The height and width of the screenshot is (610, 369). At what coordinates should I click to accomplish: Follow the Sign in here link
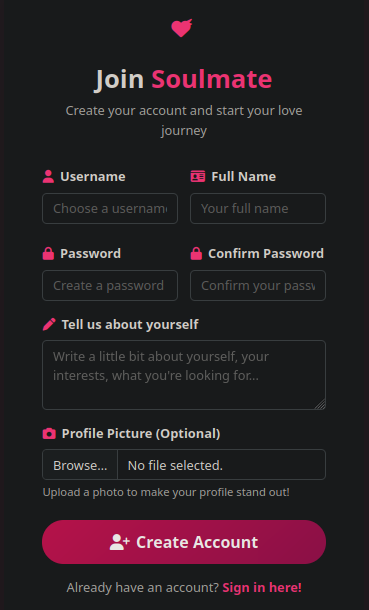point(262,587)
